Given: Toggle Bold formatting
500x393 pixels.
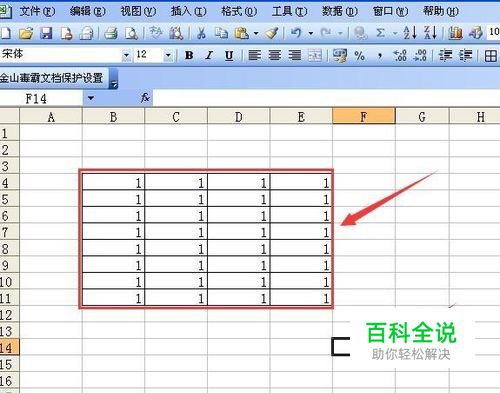Looking at the screenshot, I should point(189,55).
